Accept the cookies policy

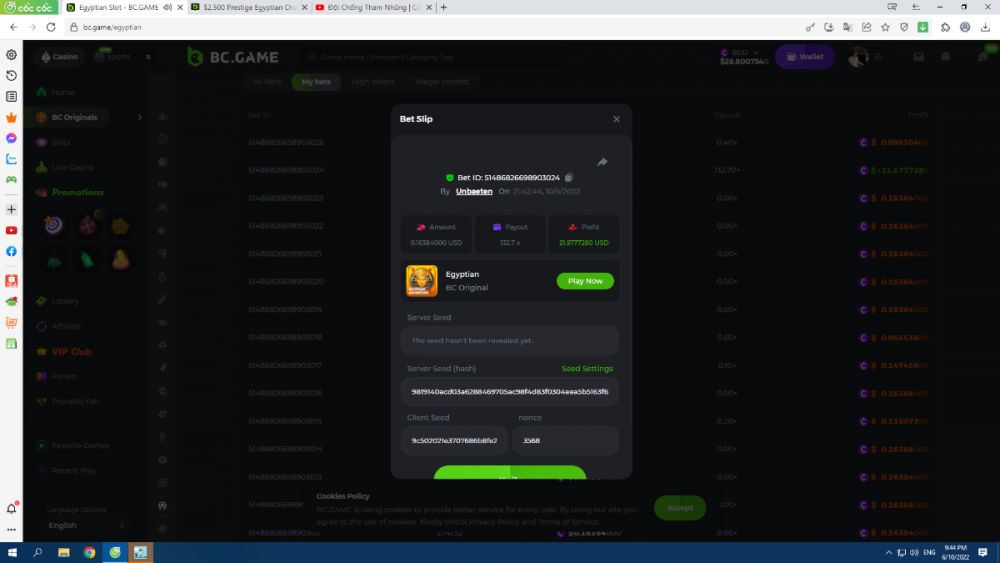679,508
